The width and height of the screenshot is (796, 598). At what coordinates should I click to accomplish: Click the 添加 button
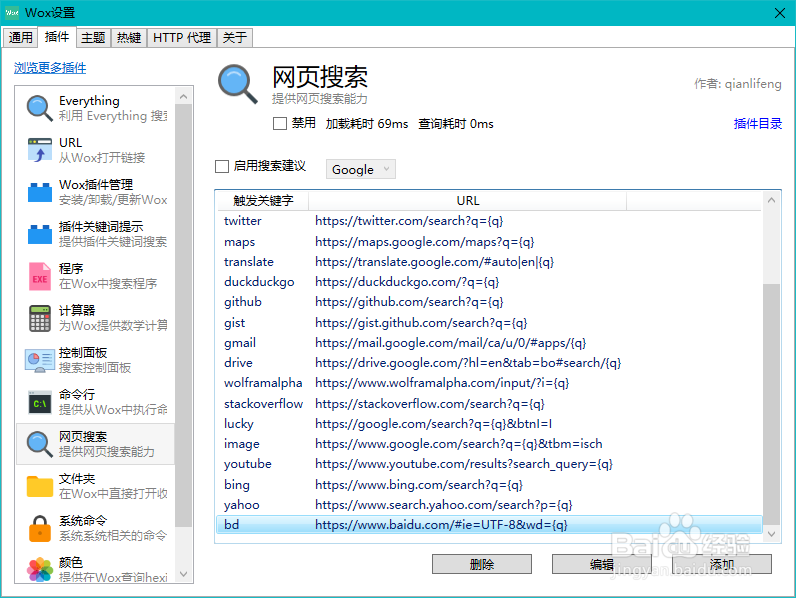point(722,564)
